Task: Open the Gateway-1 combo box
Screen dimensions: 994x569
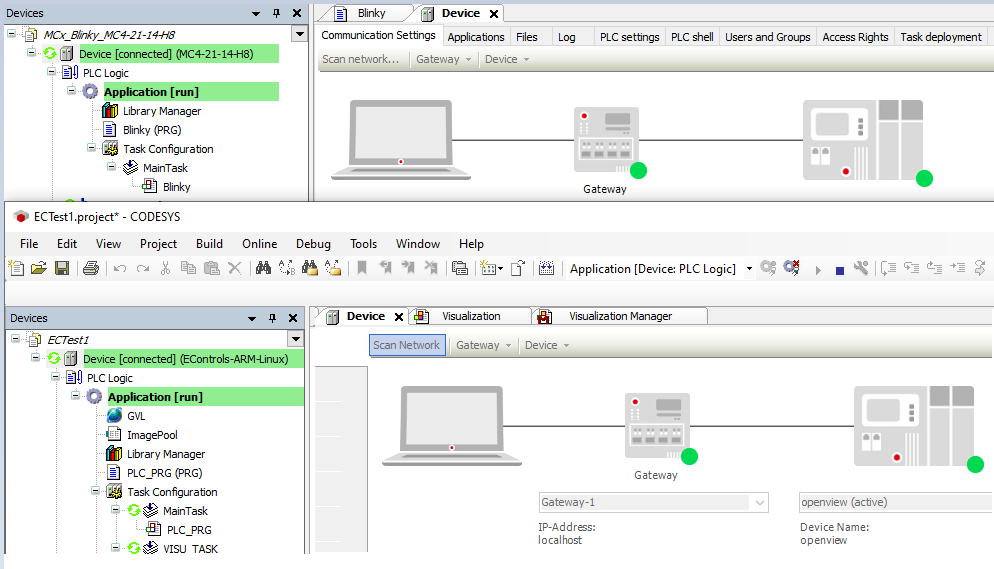Action: point(653,502)
